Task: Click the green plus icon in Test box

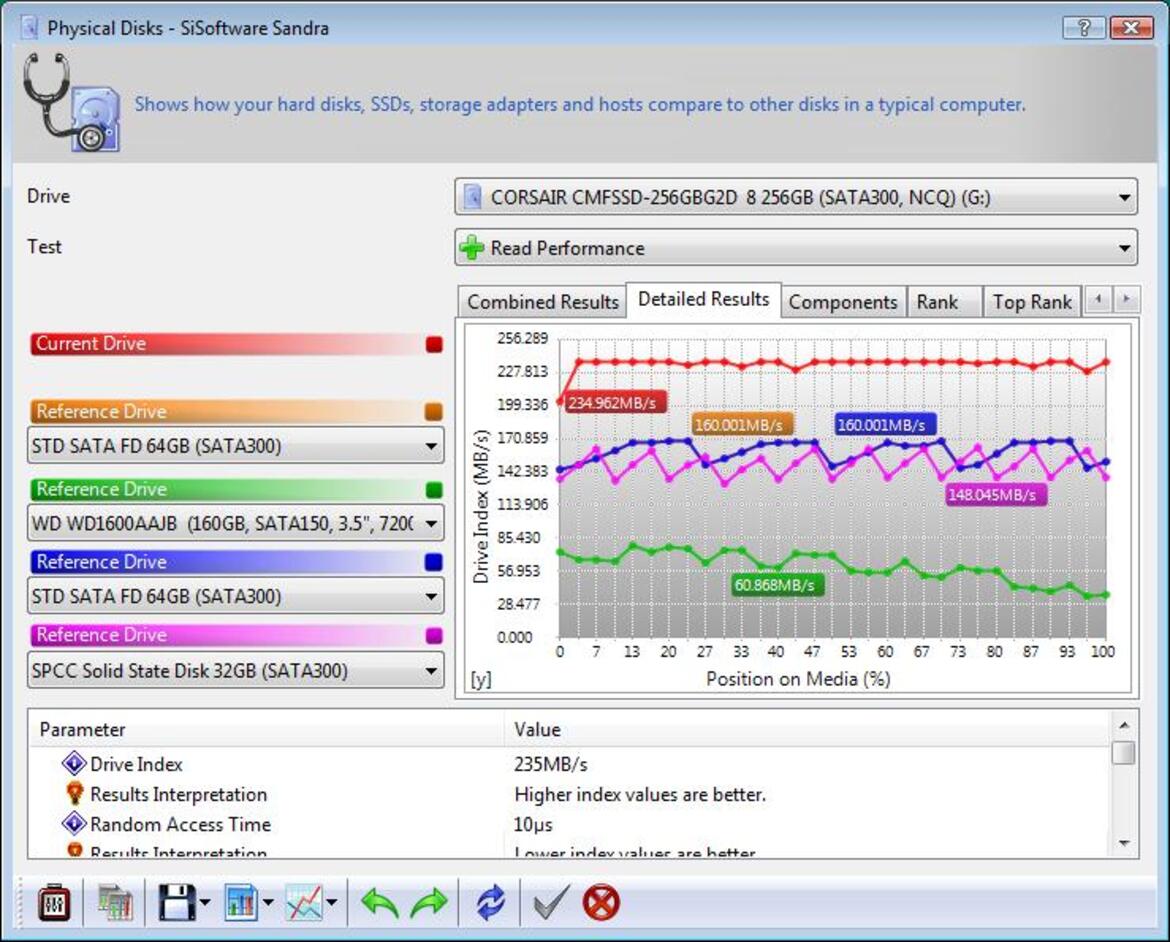Action: 472,248
